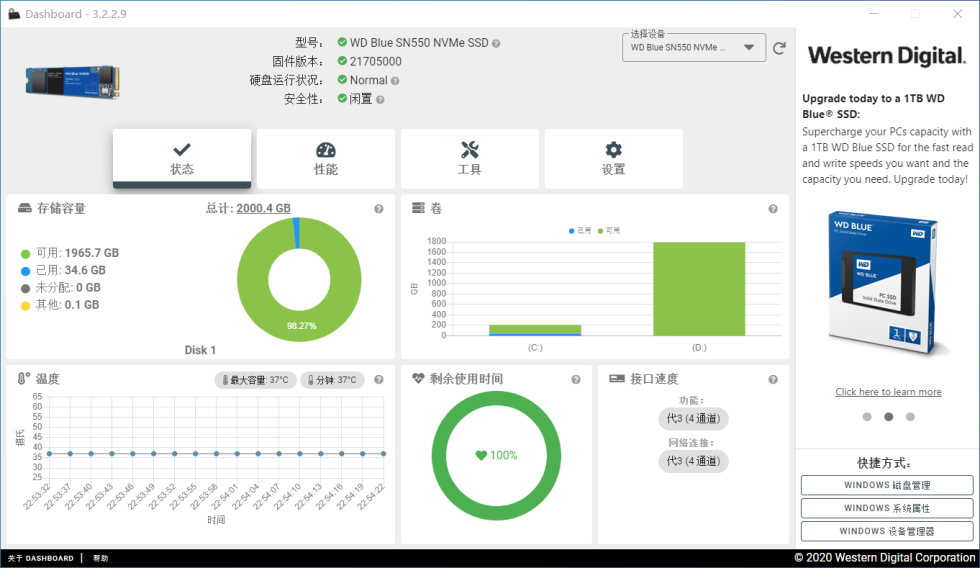Click help icon beside security status
980x568 pixels.
[380, 100]
